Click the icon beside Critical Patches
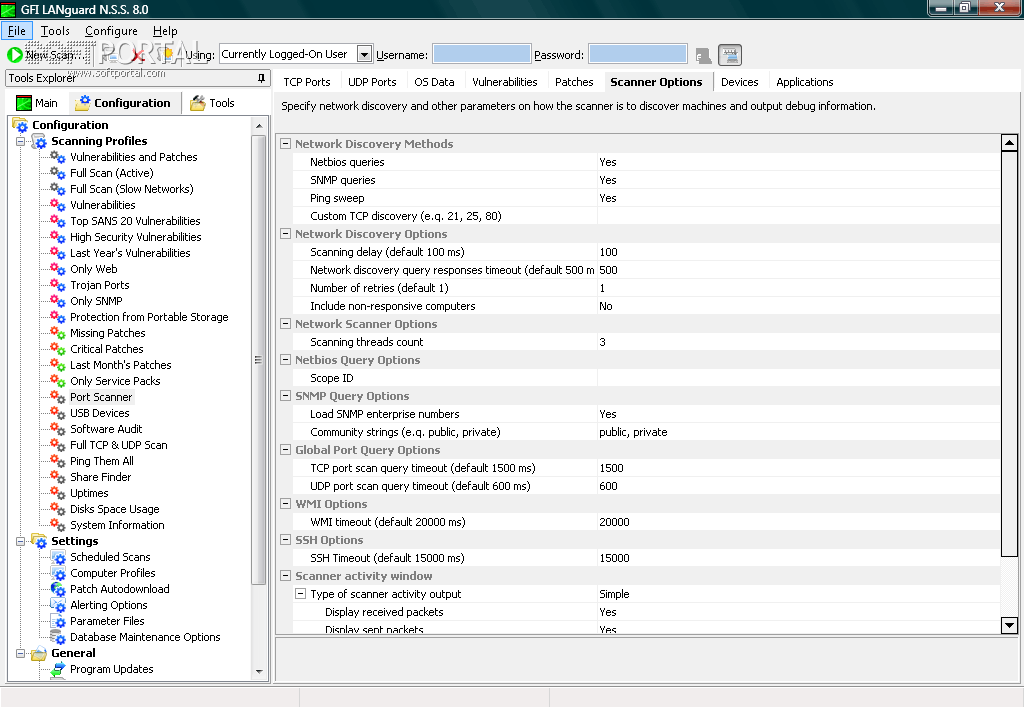 [58, 349]
